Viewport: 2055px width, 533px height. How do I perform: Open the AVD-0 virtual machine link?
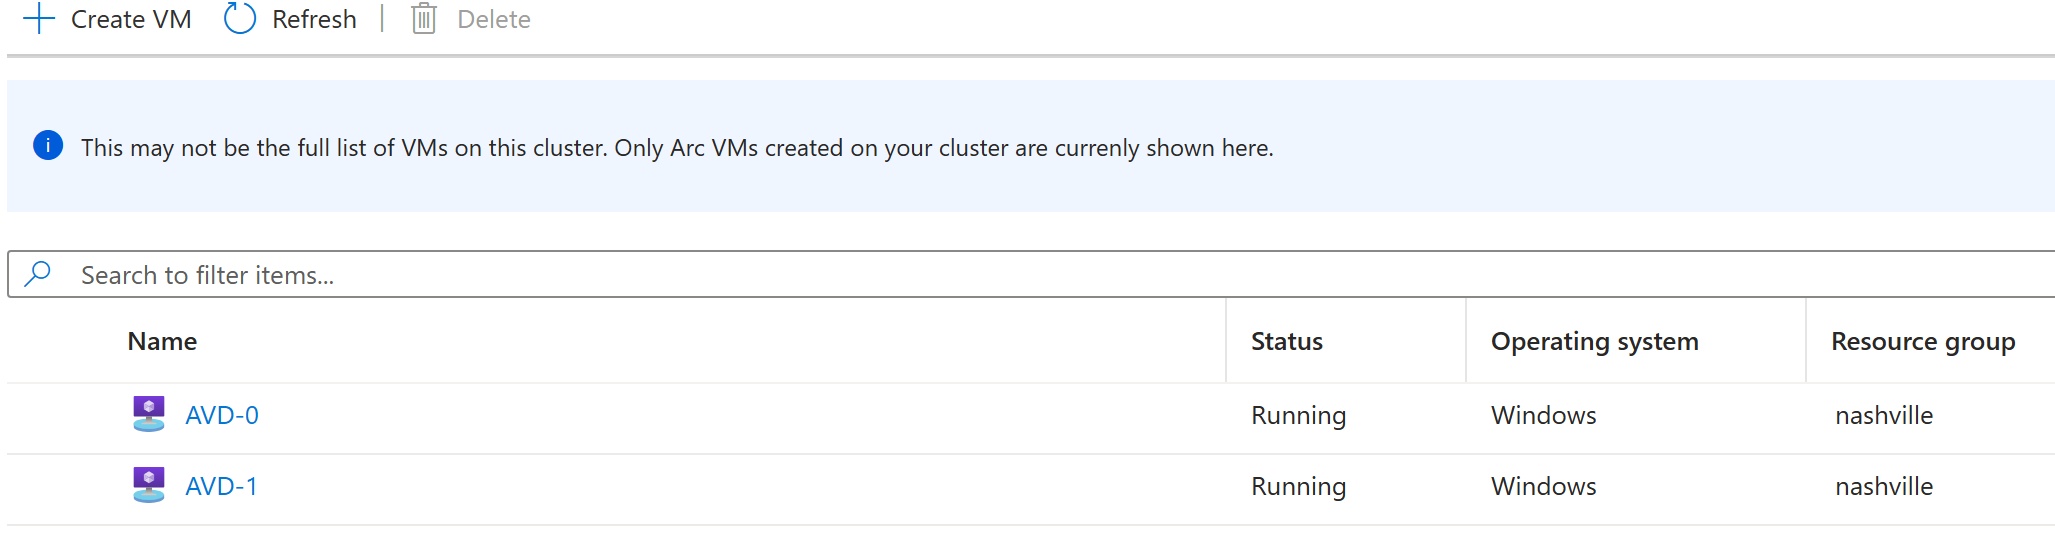[x=222, y=415]
